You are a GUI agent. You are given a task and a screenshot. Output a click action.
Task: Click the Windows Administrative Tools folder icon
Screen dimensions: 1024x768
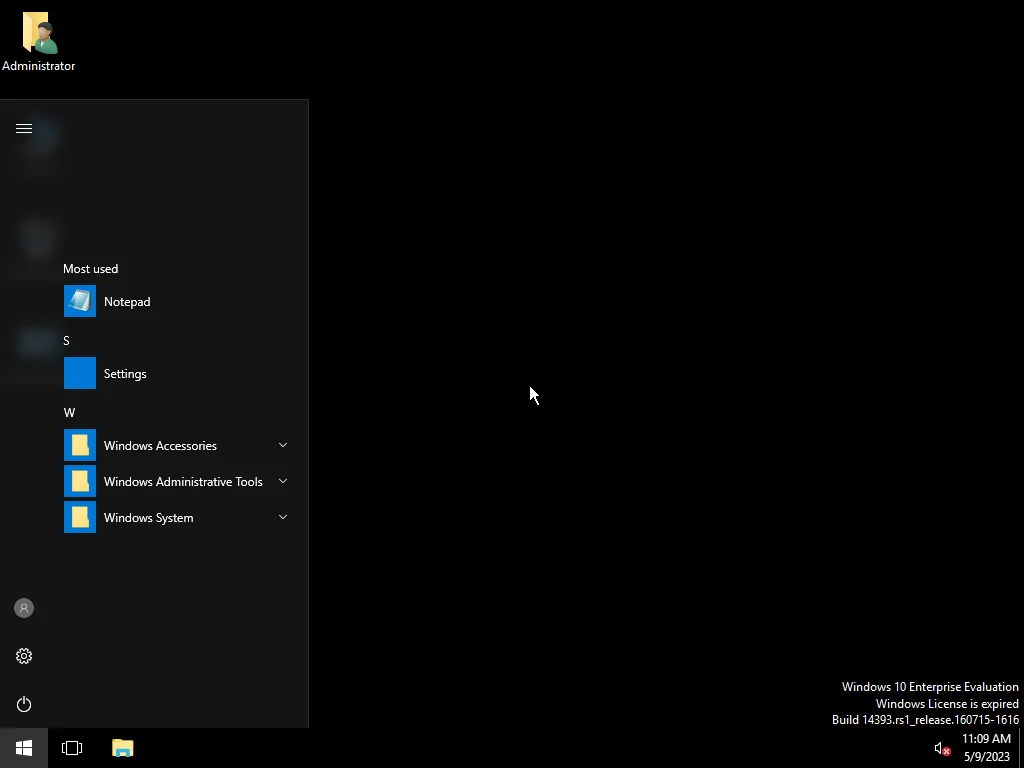80,481
